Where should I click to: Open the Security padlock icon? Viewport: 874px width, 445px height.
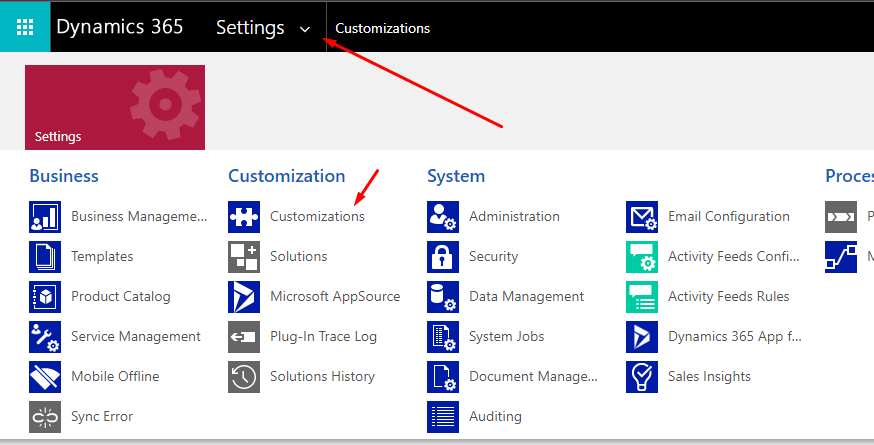(x=443, y=257)
